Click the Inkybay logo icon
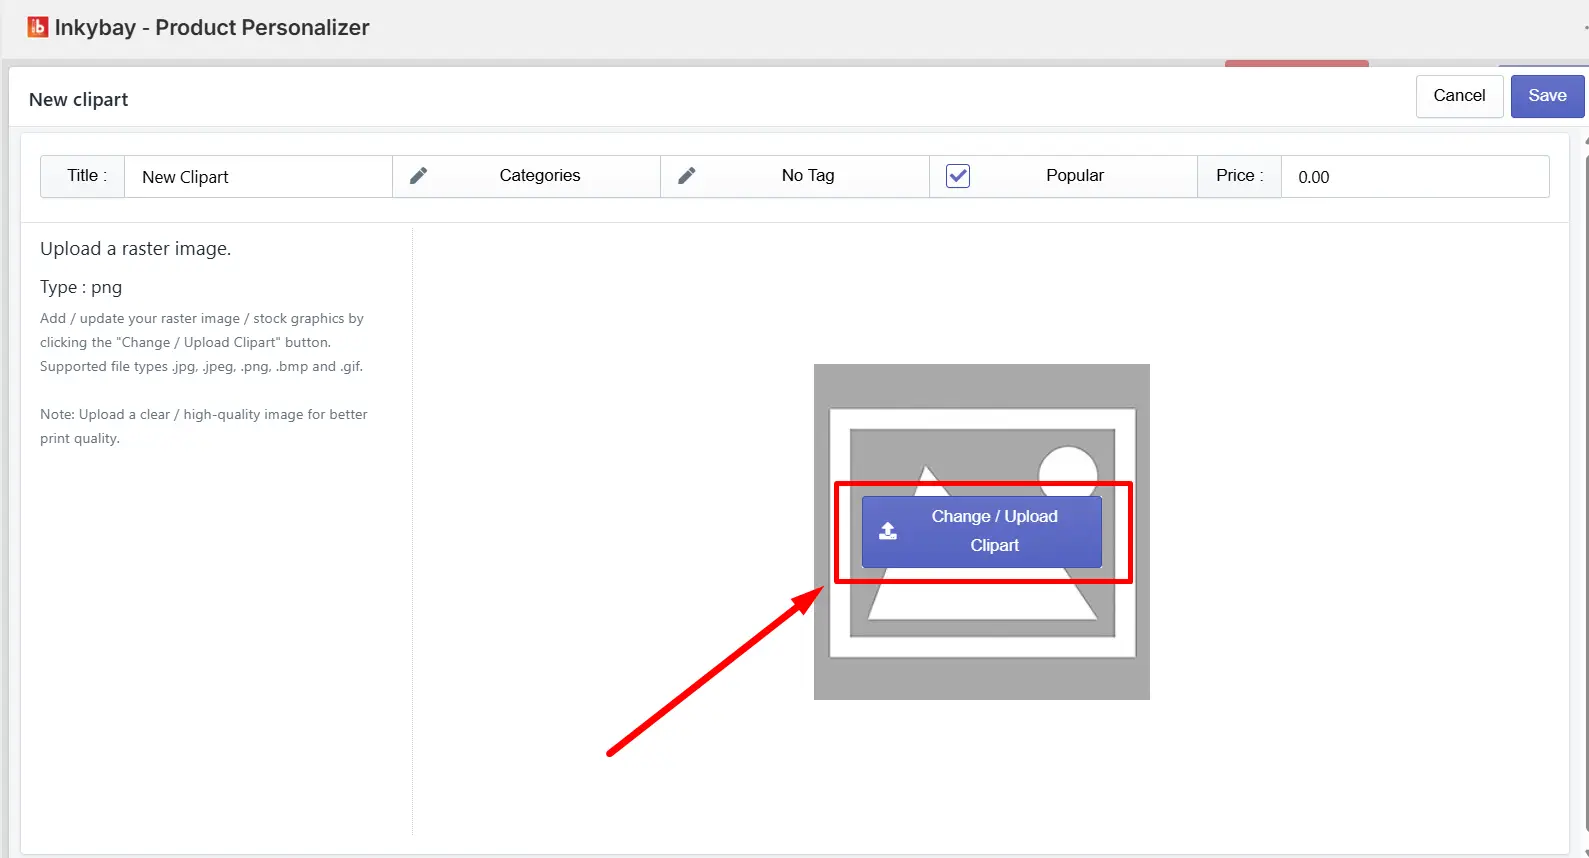This screenshot has width=1589, height=858. pyautogui.click(x=37, y=27)
